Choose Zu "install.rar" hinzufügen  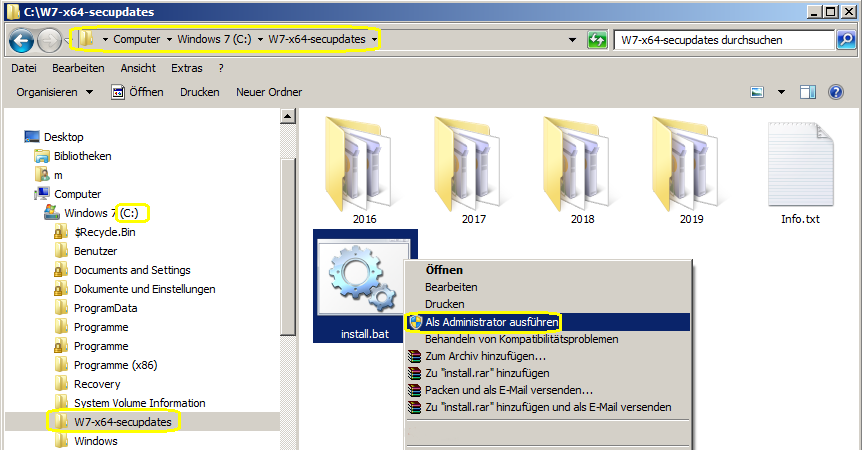[548, 373]
